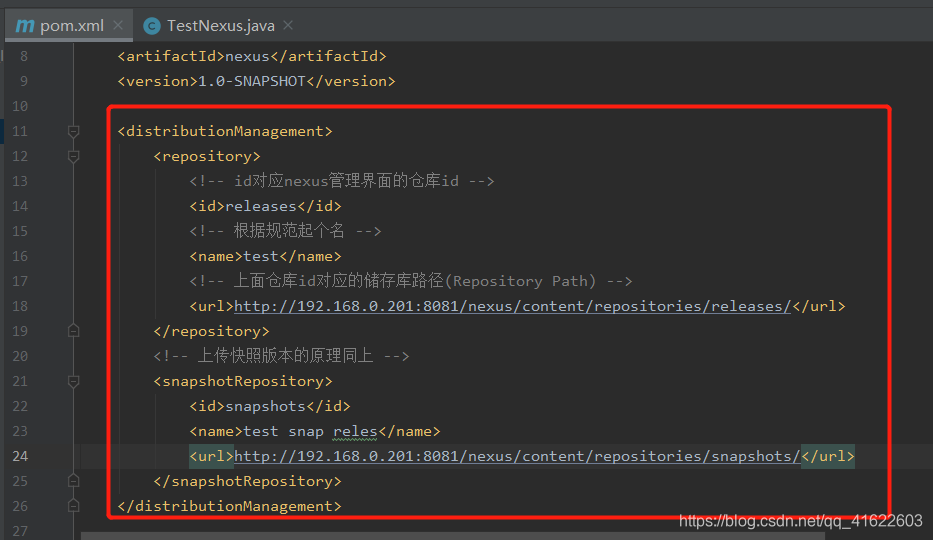The width and height of the screenshot is (933, 540).
Task: Collapse the snapshotRepository block at line 21
Action: pos(74,381)
